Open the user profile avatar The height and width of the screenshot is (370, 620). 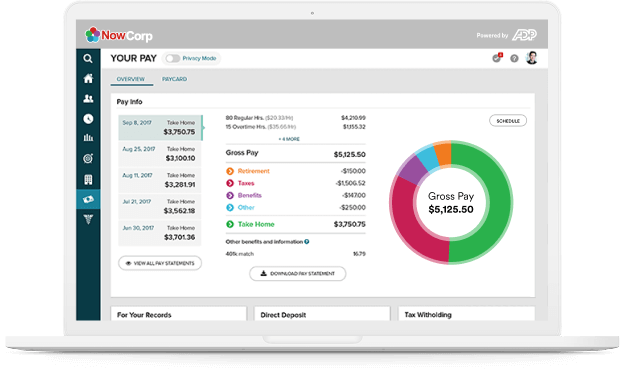[532, 58]
